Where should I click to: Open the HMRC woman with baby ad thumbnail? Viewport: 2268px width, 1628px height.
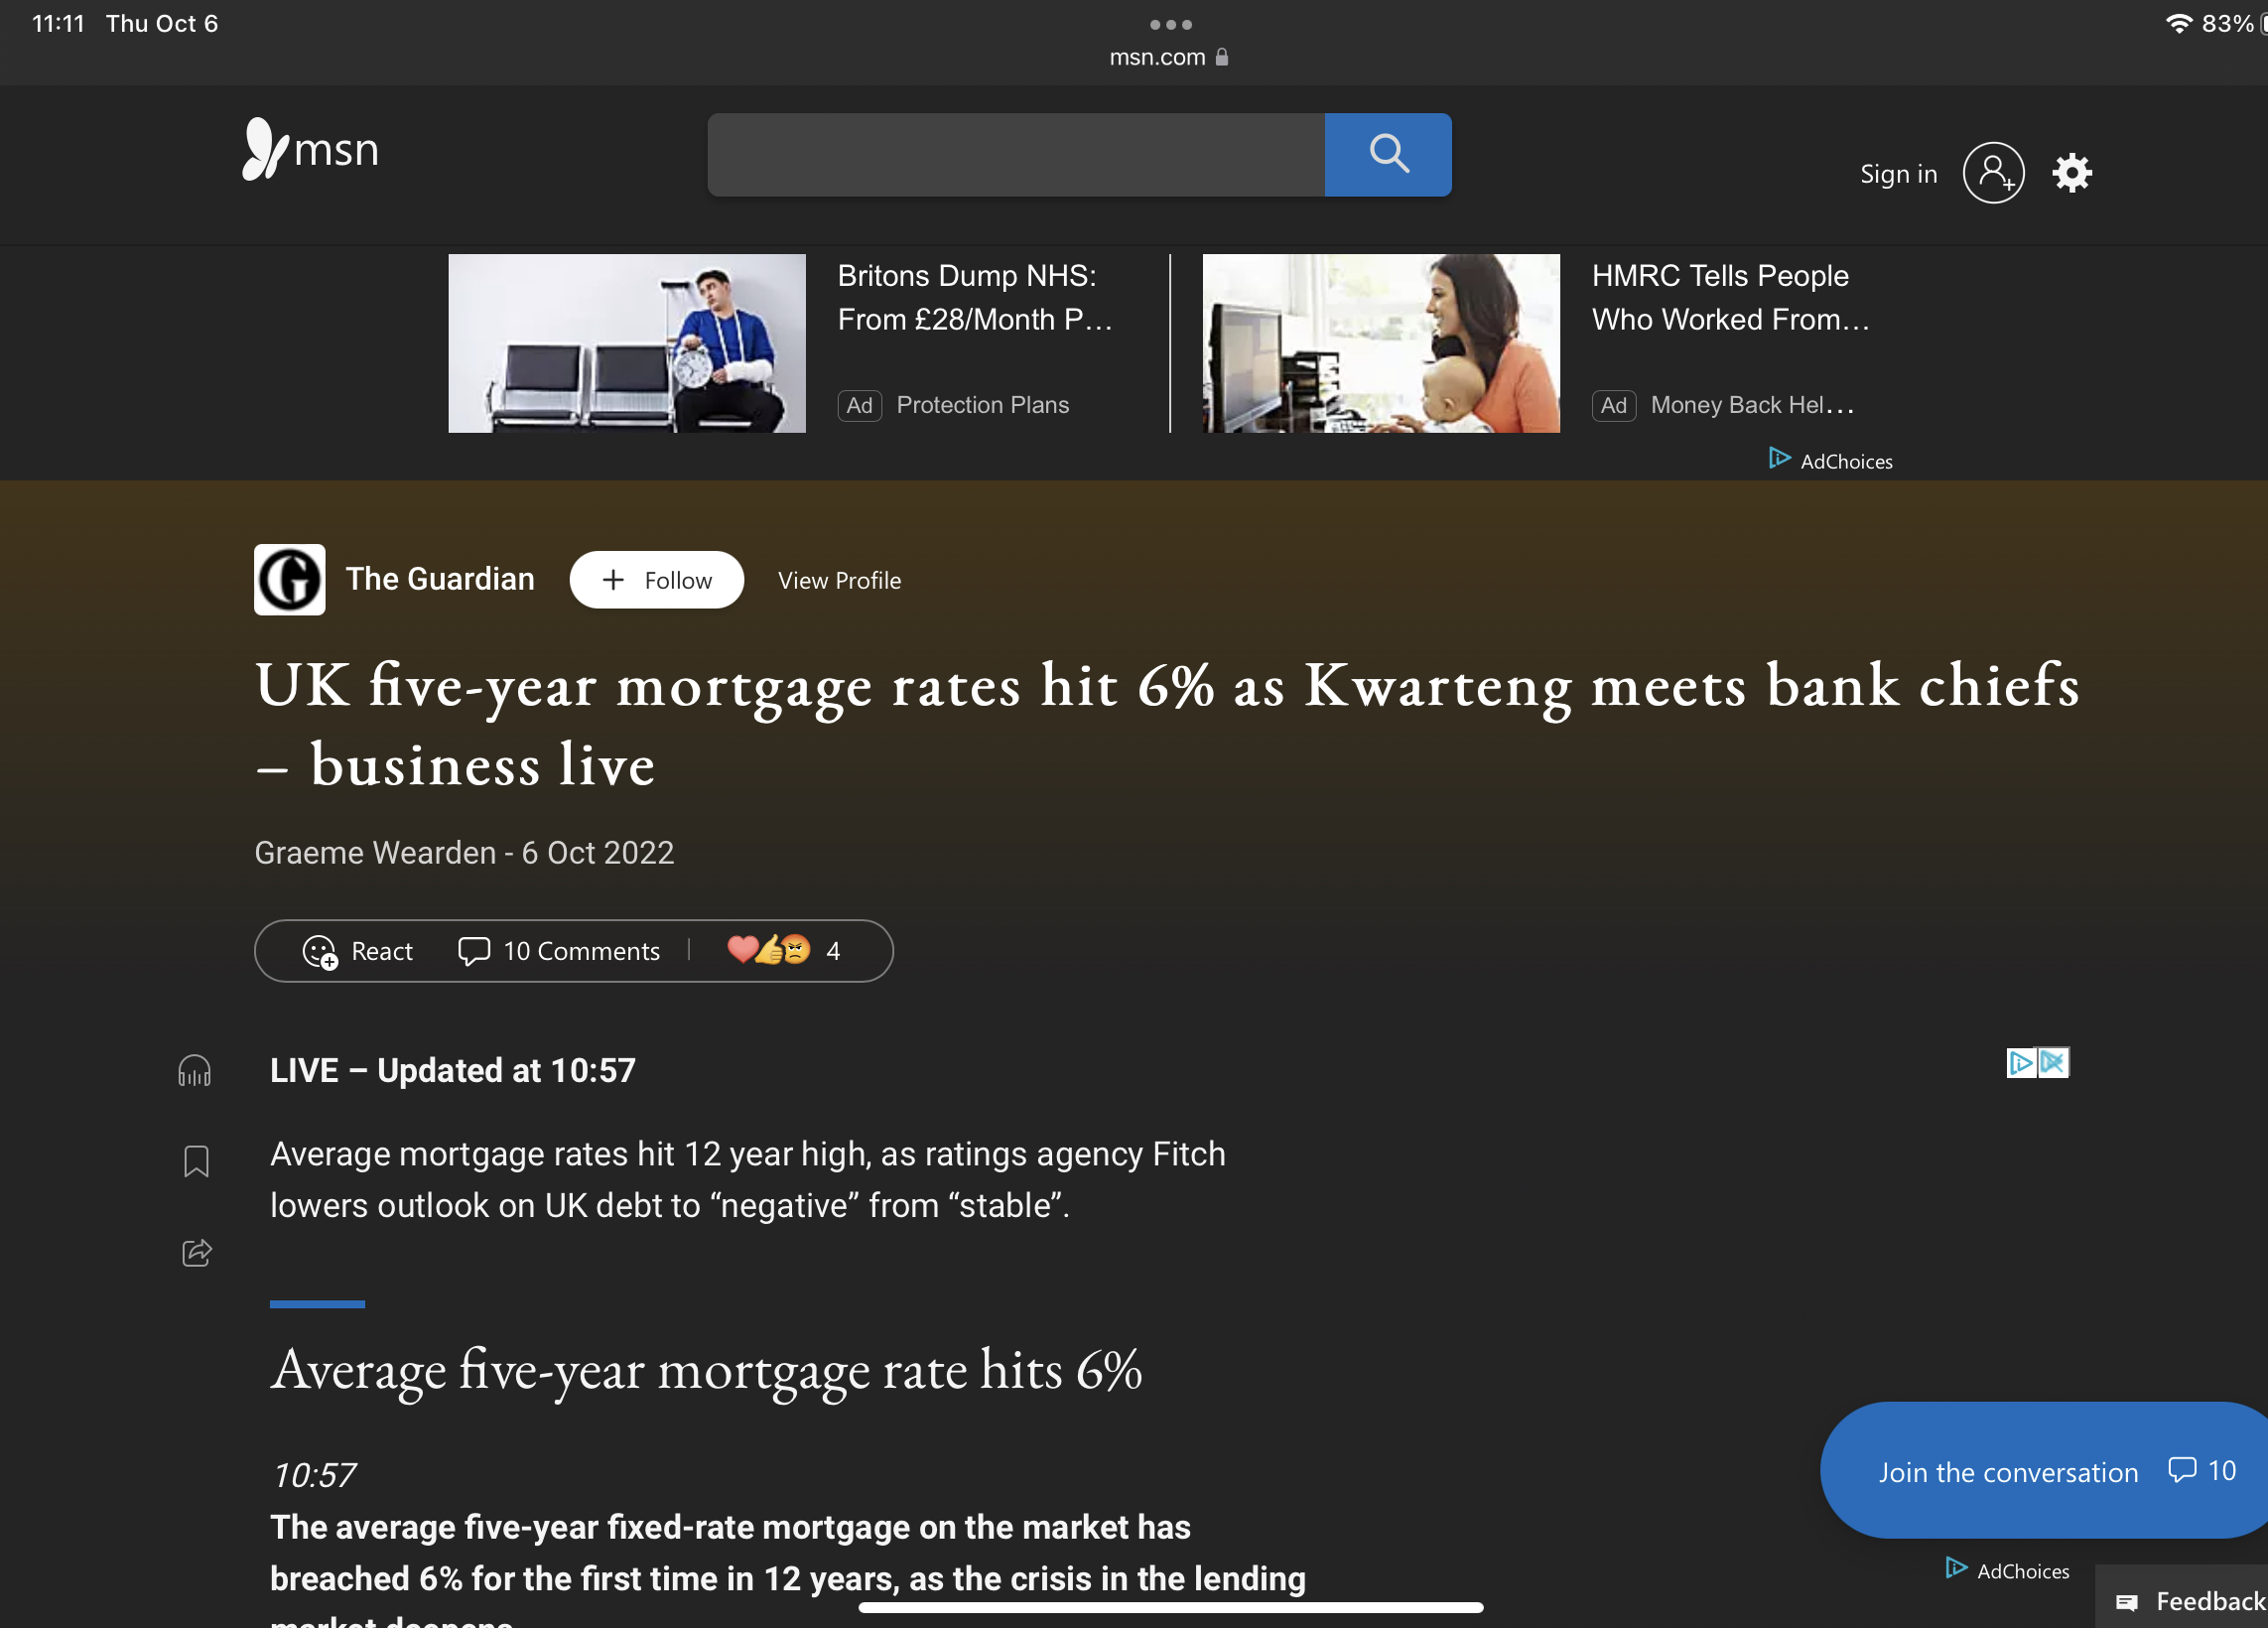pyautogui.click(x=1381, y=343)
